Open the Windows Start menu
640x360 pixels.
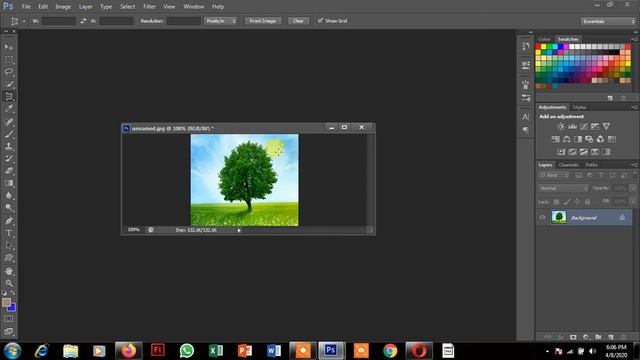coord(12,351)
